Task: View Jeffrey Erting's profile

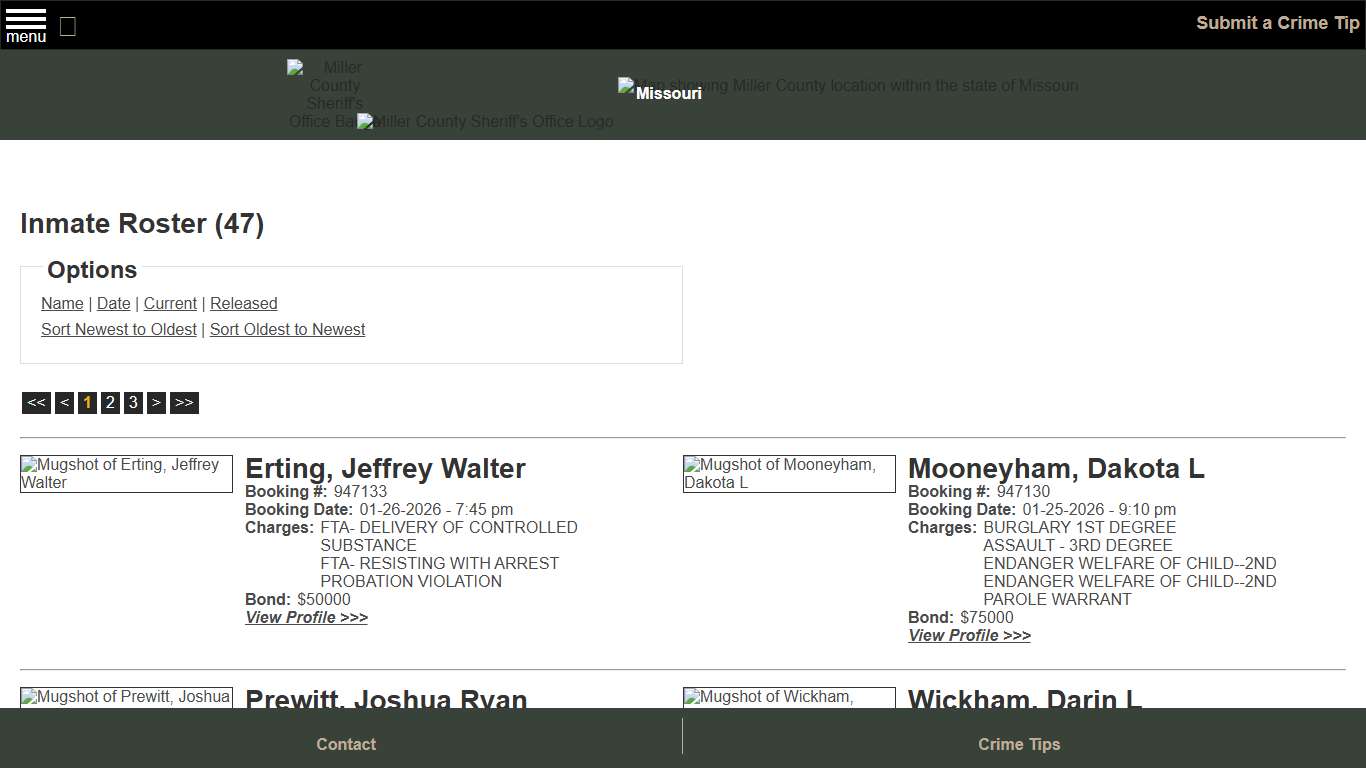Action: (x=306, y=617)
